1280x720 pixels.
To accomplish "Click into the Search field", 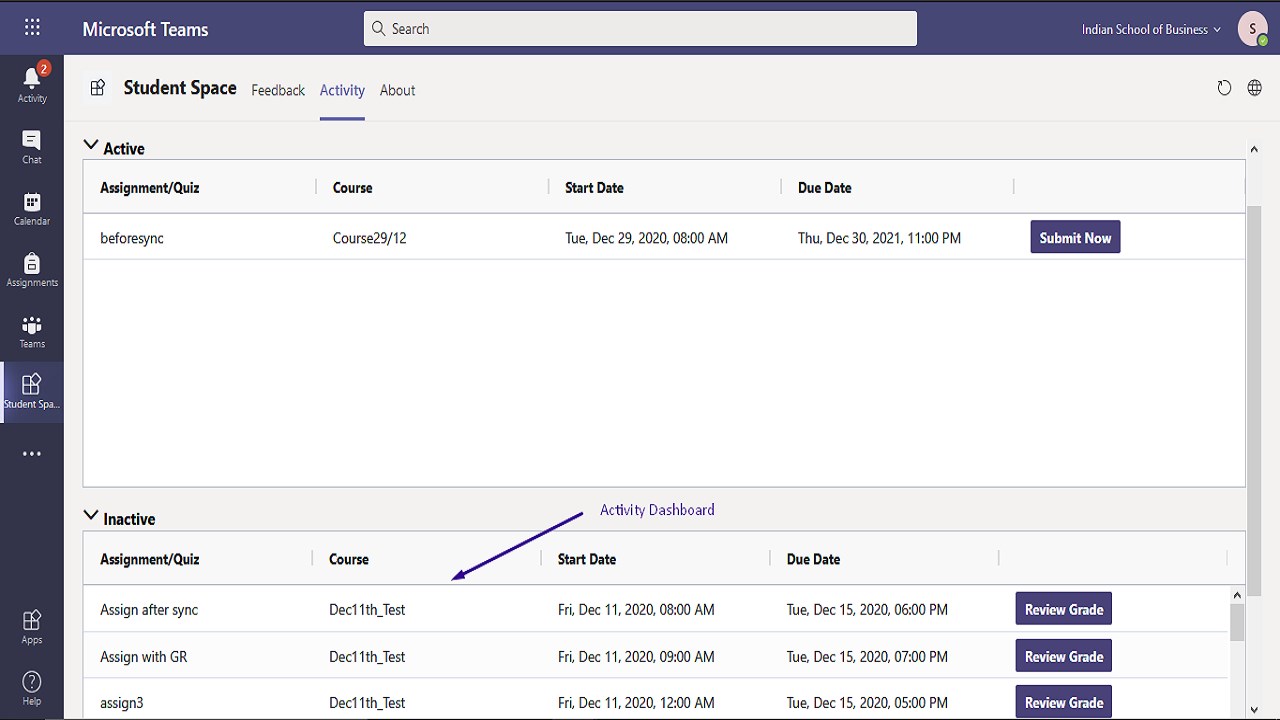I will click(x=640, y=28).
